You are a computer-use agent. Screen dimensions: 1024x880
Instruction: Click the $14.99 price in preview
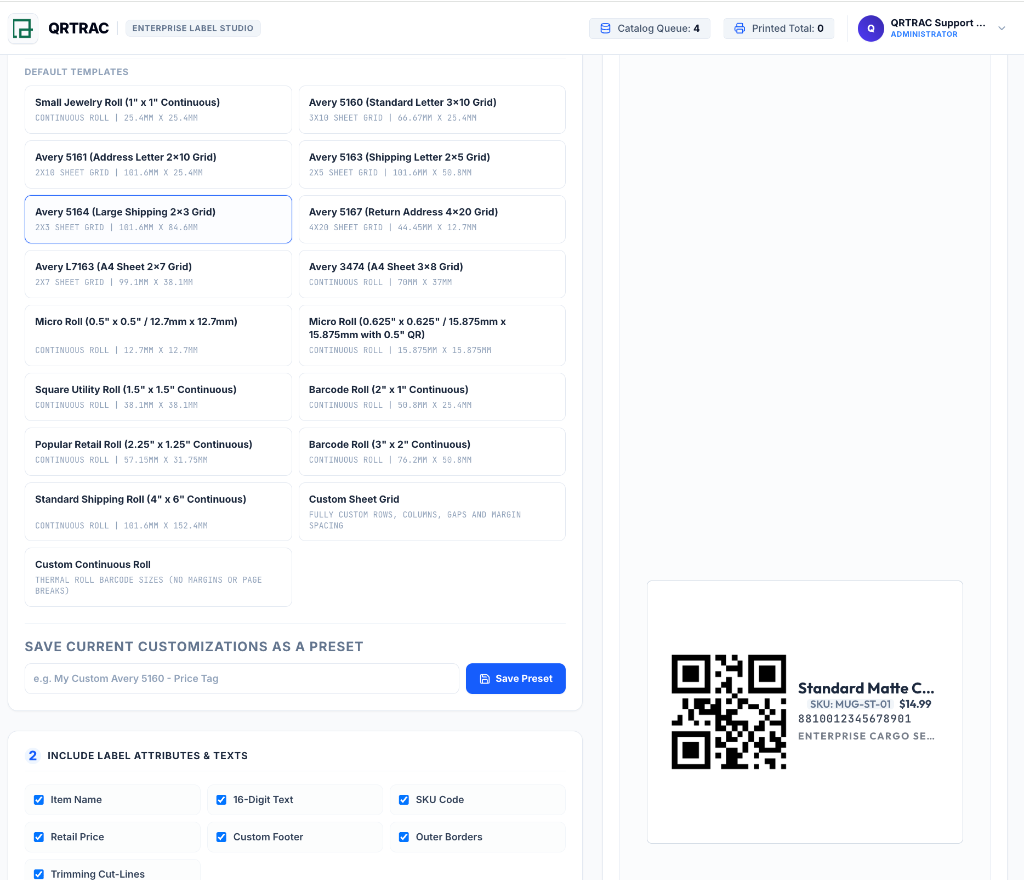tap(916, 704)
